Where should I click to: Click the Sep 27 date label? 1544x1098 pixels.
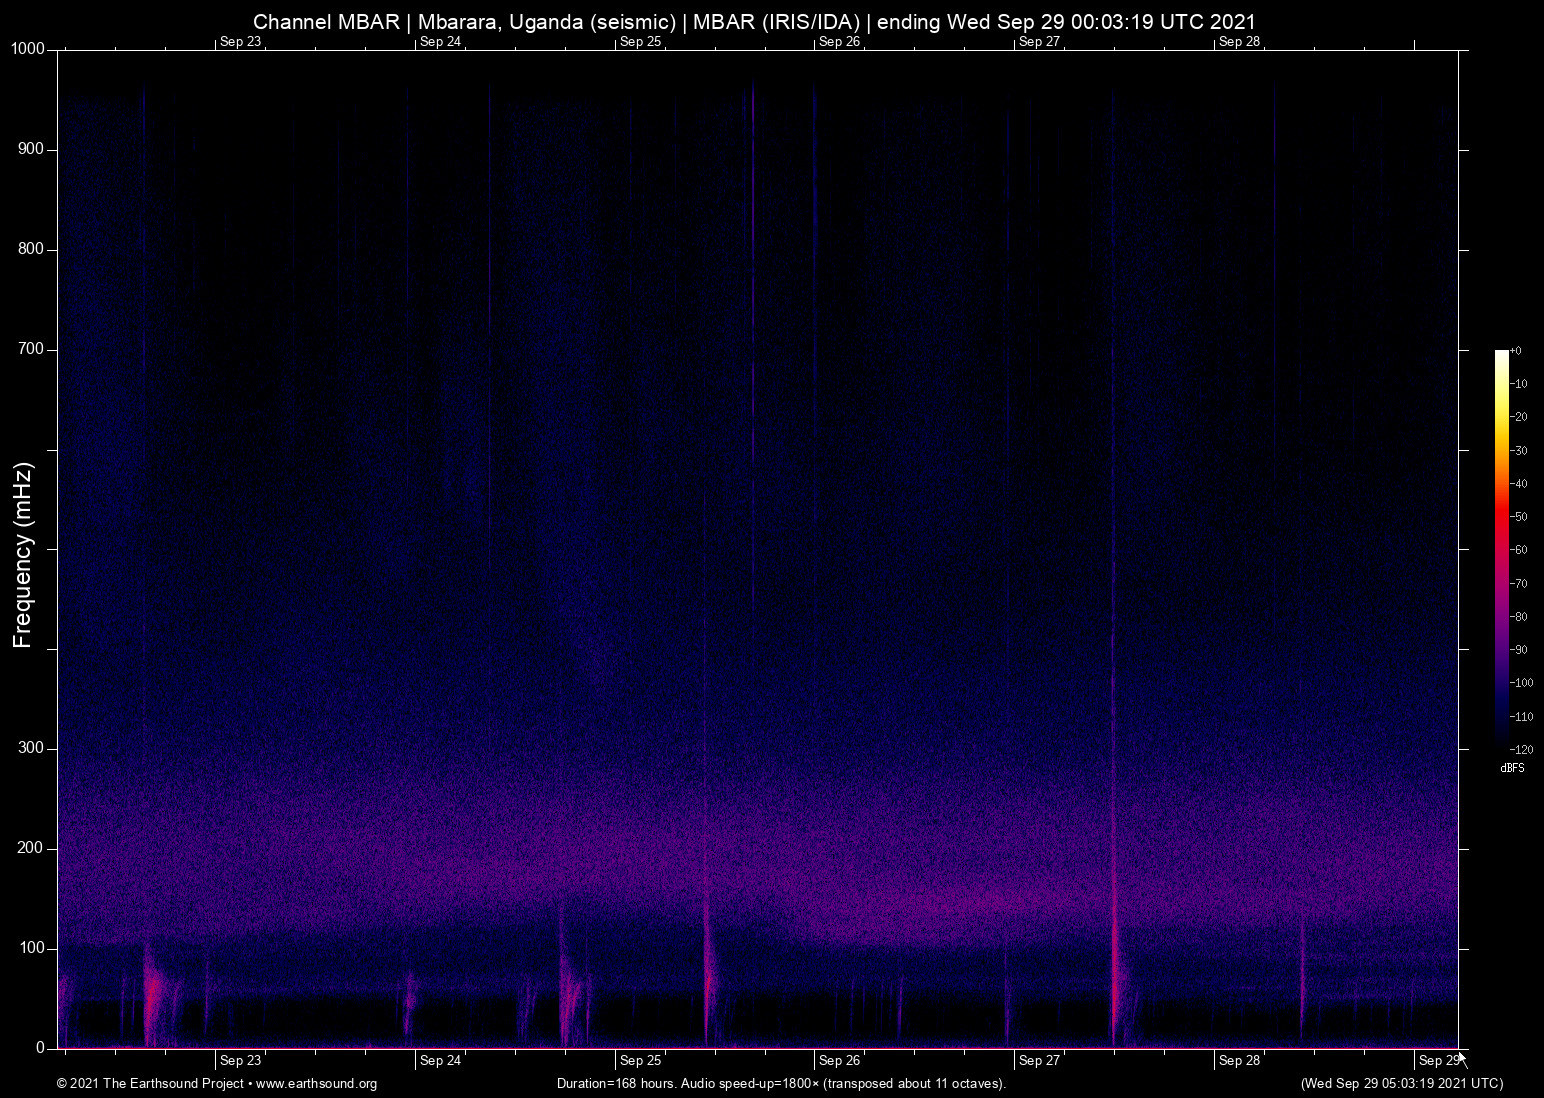(x=1039, y=1060)
